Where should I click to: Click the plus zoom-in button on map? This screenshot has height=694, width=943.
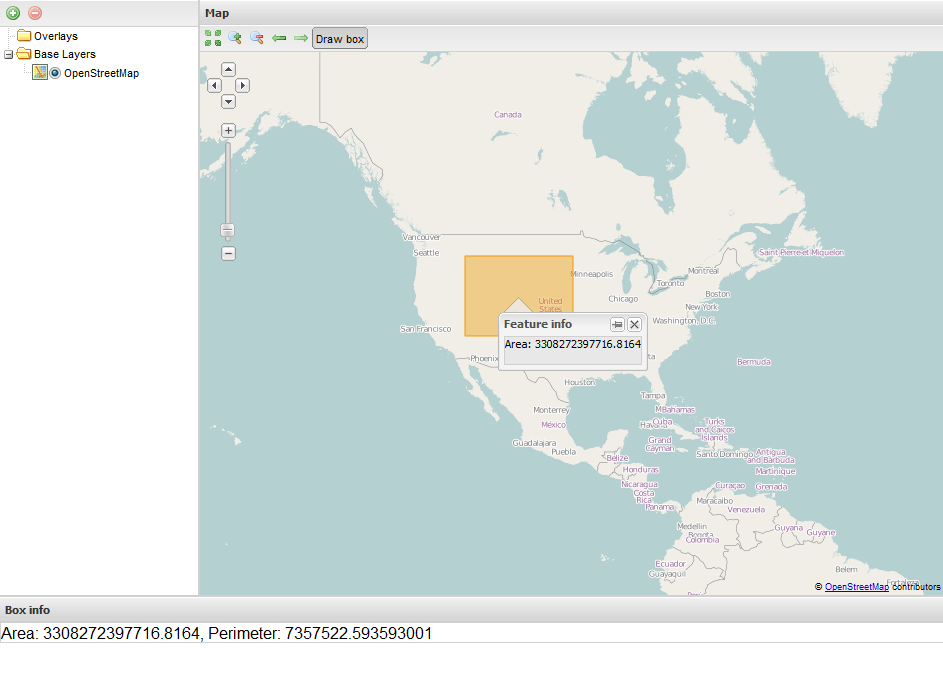tap(228, 130)
